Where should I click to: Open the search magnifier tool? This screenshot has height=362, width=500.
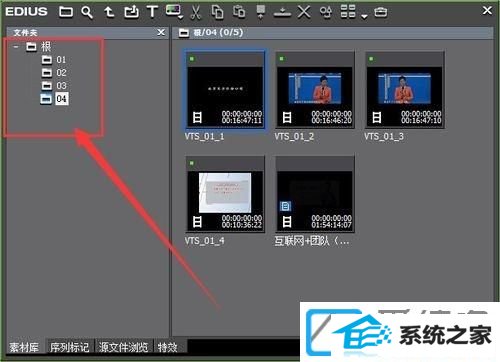pyautogui.click(x=87, y=12)
